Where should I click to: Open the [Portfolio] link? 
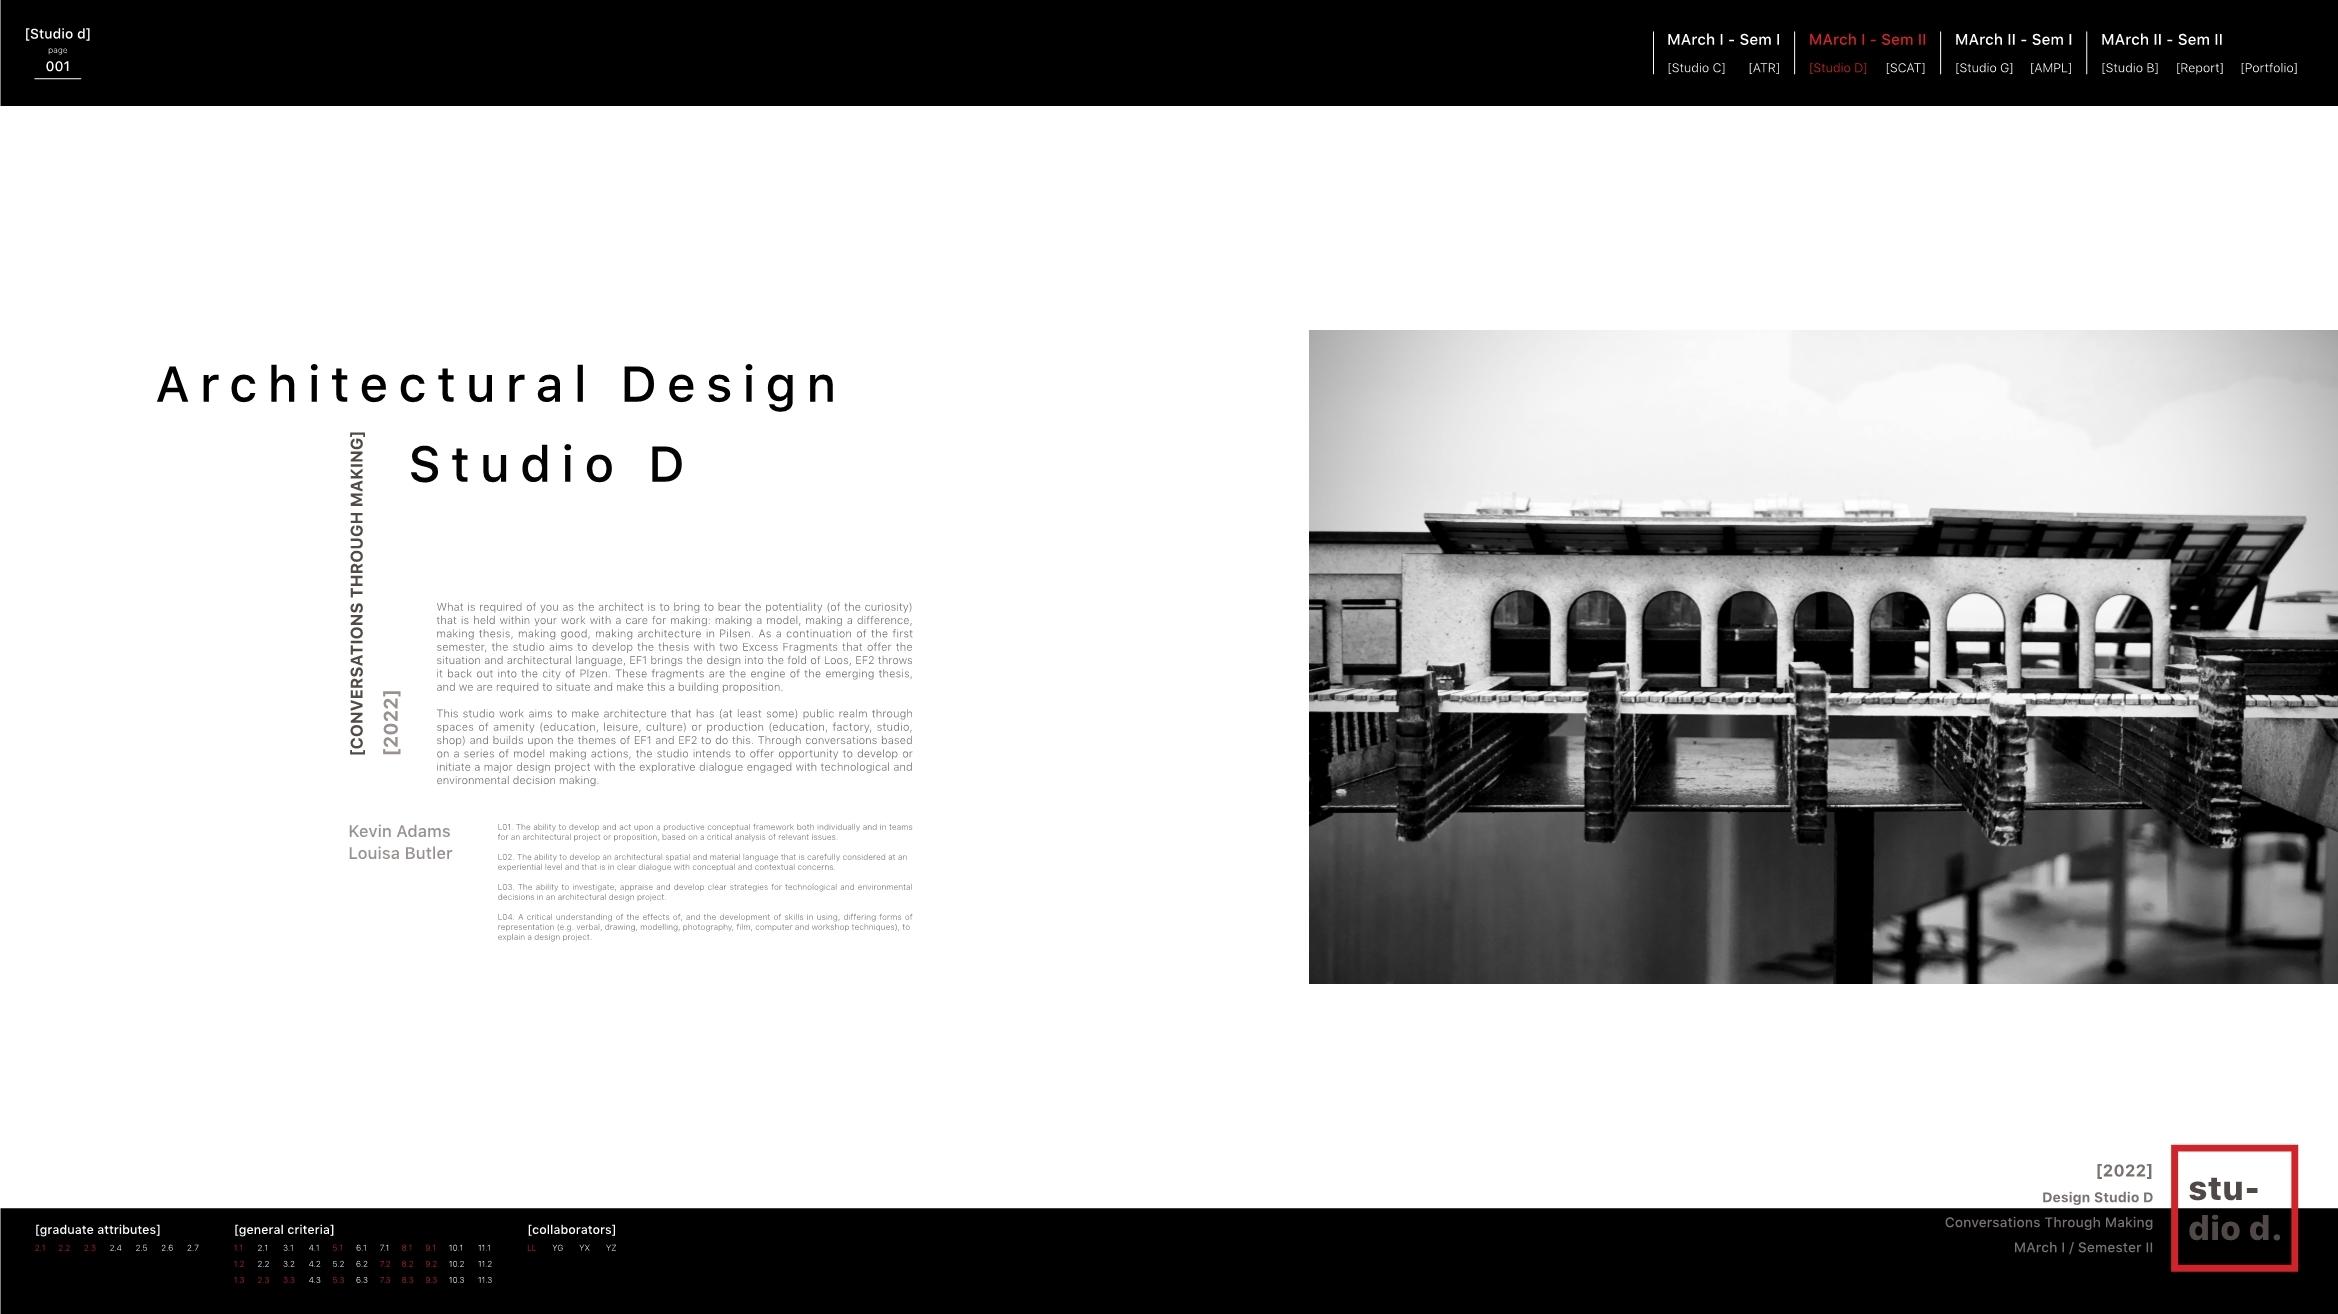point(2269,68)
